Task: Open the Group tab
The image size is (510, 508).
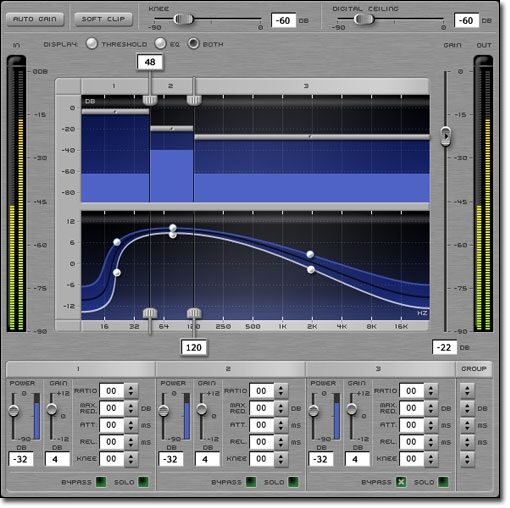Action: pyautogui.click(x=474, y=369)
